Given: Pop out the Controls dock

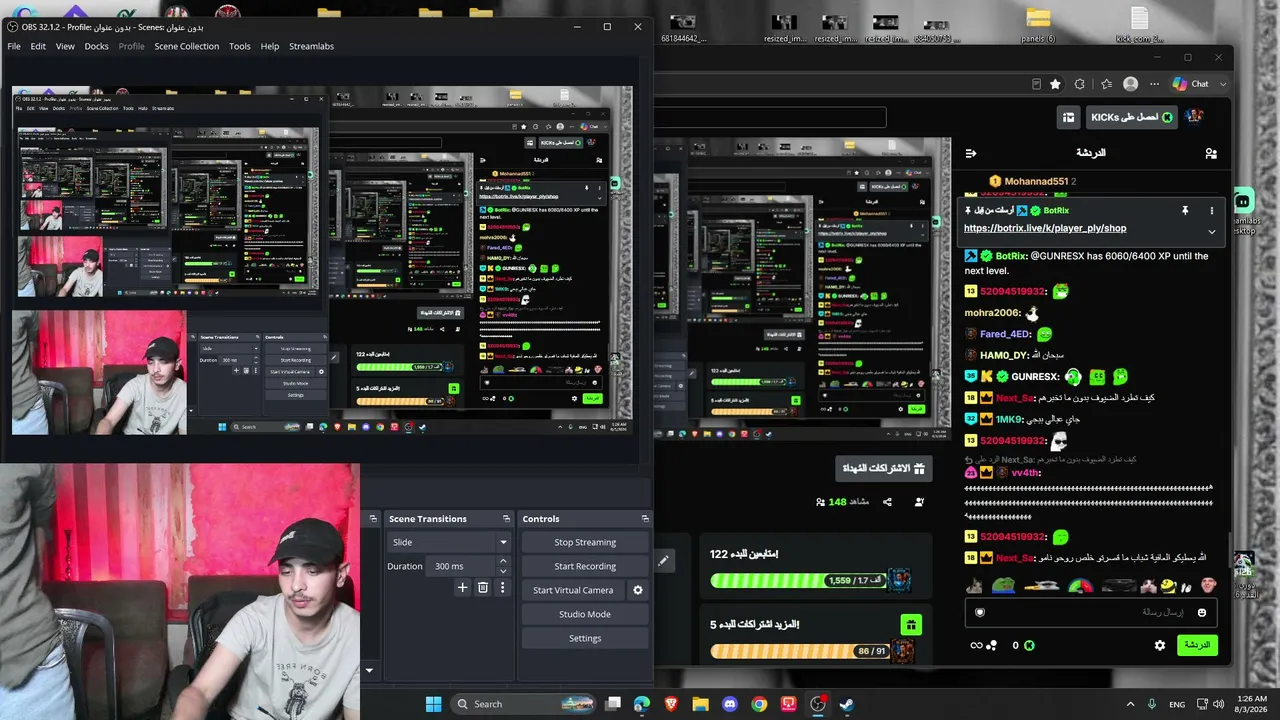Looking at the screenshot, I should pyautogui.click(x=645, y=519).
